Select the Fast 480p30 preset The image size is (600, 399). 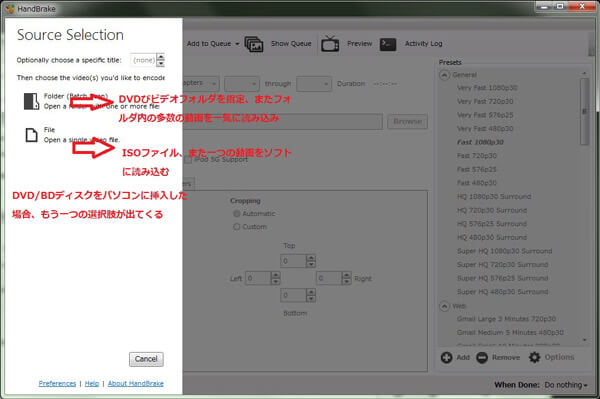click(x=477, y=183)
